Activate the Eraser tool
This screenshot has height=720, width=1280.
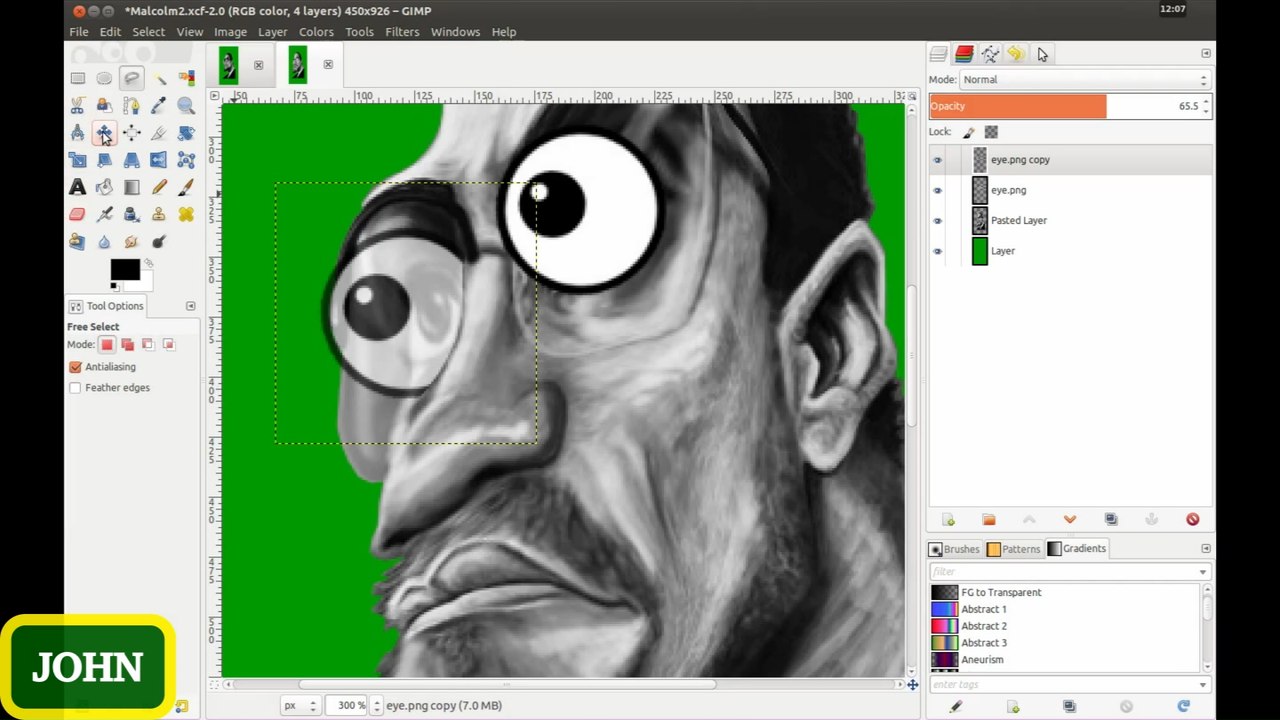tap(77, 214)
